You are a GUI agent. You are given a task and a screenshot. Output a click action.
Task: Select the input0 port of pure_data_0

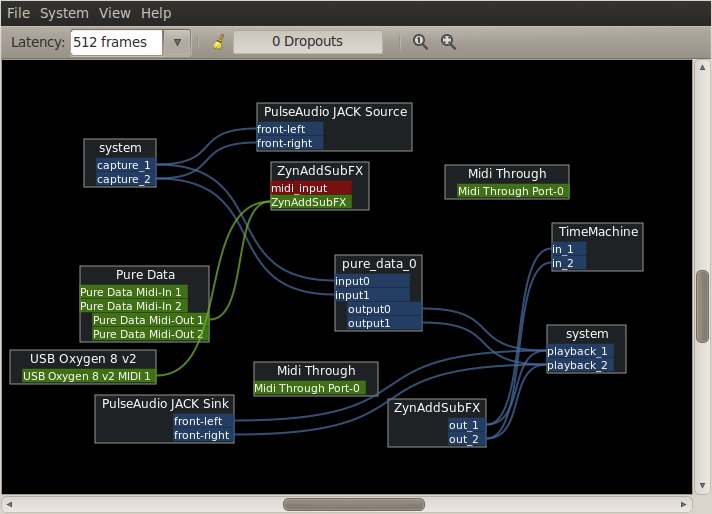tap(372, 282)
